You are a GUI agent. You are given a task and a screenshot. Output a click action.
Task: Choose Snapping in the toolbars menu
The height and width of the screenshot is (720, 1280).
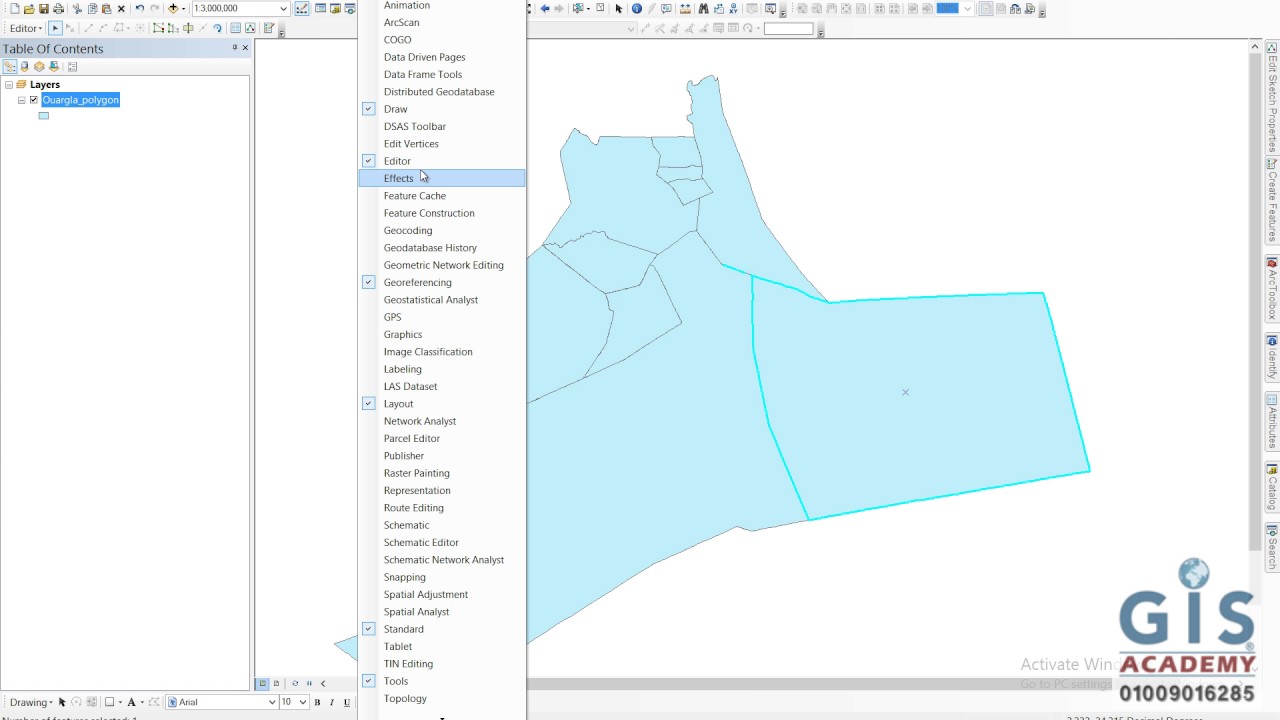click(441, 577)
